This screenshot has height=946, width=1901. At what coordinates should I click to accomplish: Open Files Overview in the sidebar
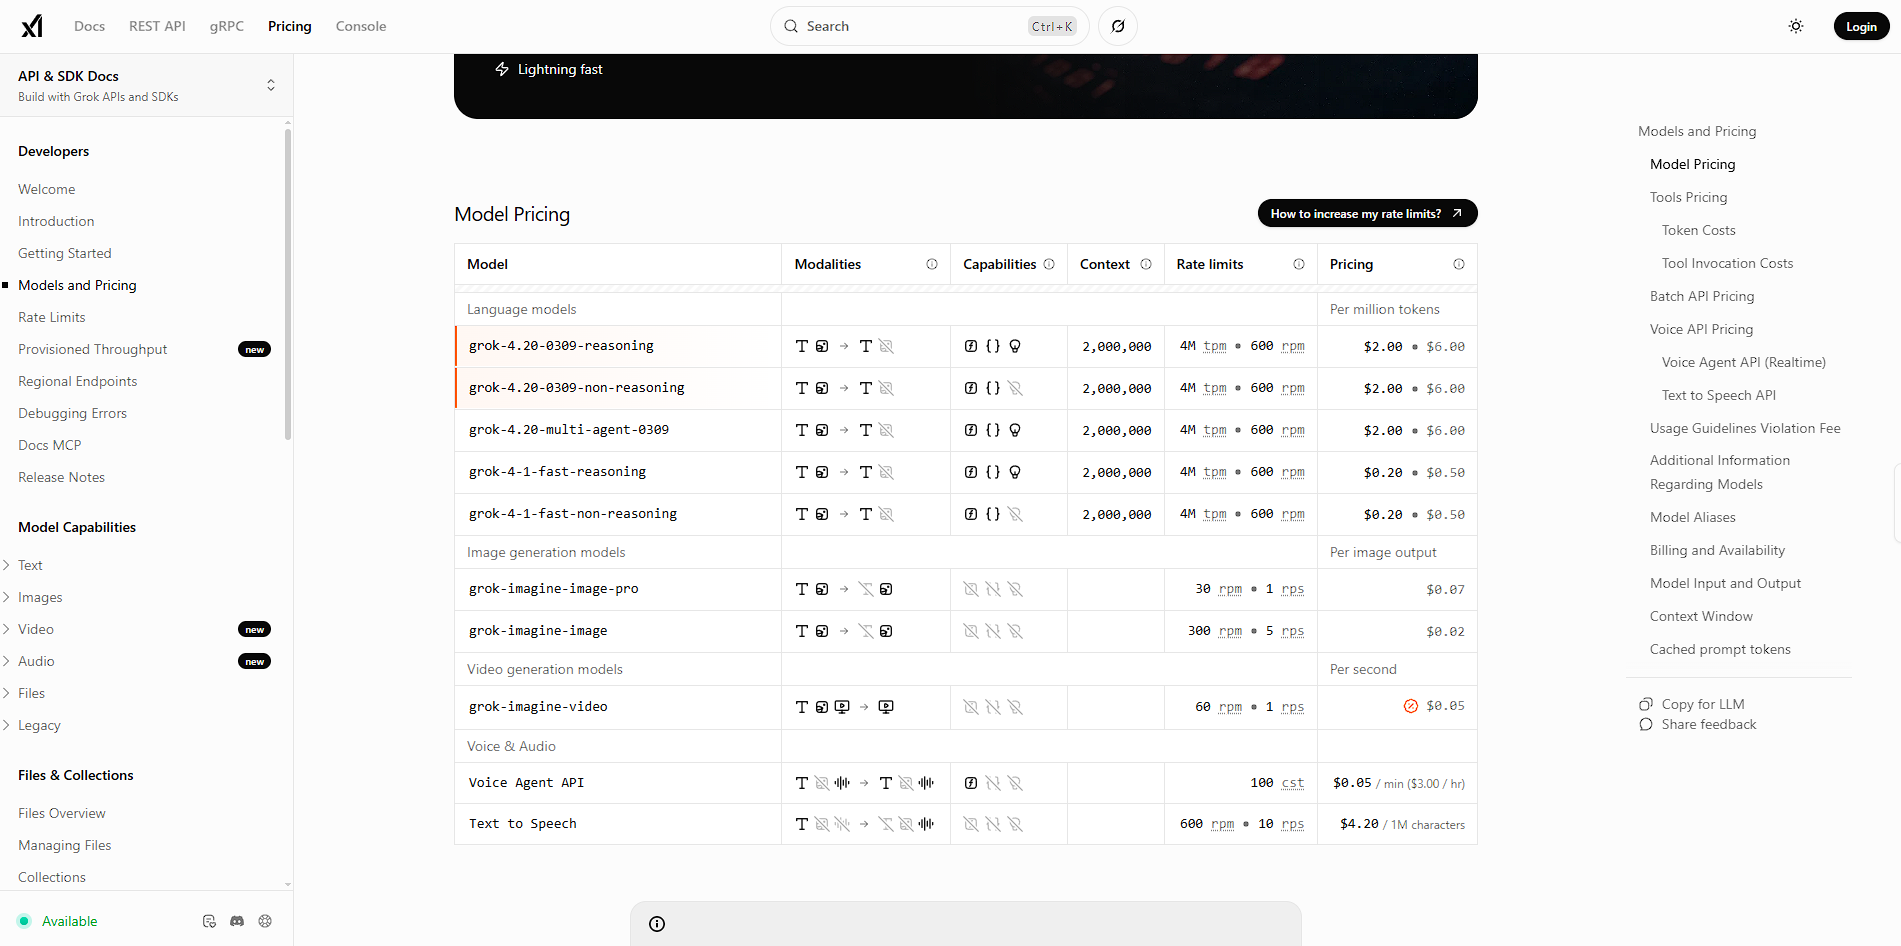62,813
